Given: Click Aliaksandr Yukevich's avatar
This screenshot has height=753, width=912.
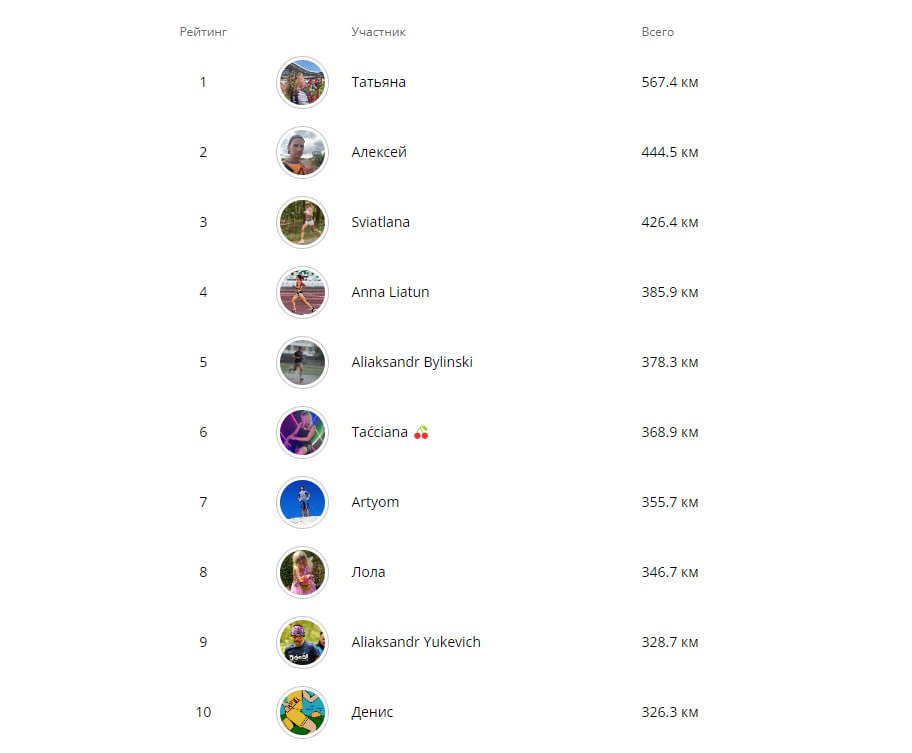Looking at the screenshot, I should 301,642.
